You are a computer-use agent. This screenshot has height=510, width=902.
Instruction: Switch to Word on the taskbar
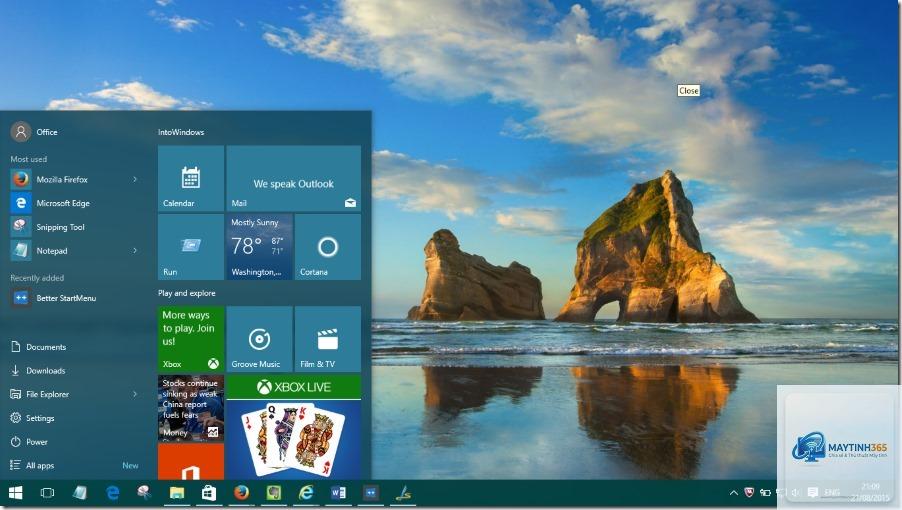pos(338,493)
